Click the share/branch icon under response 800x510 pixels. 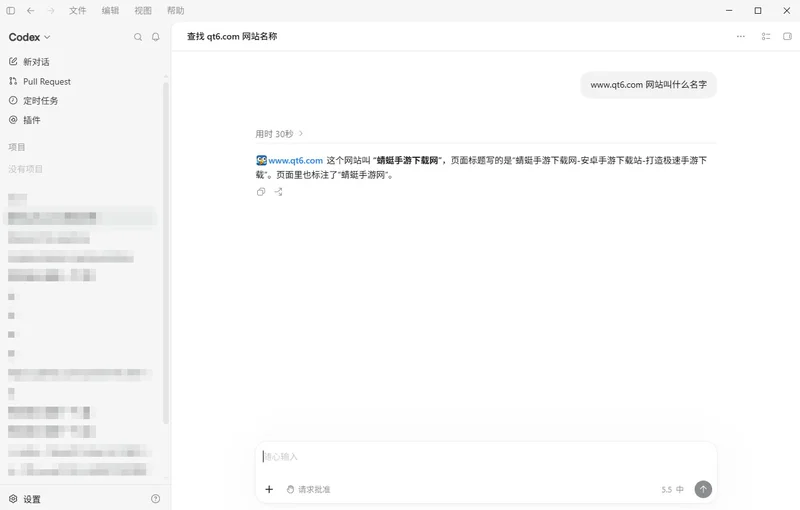(278, 192)
